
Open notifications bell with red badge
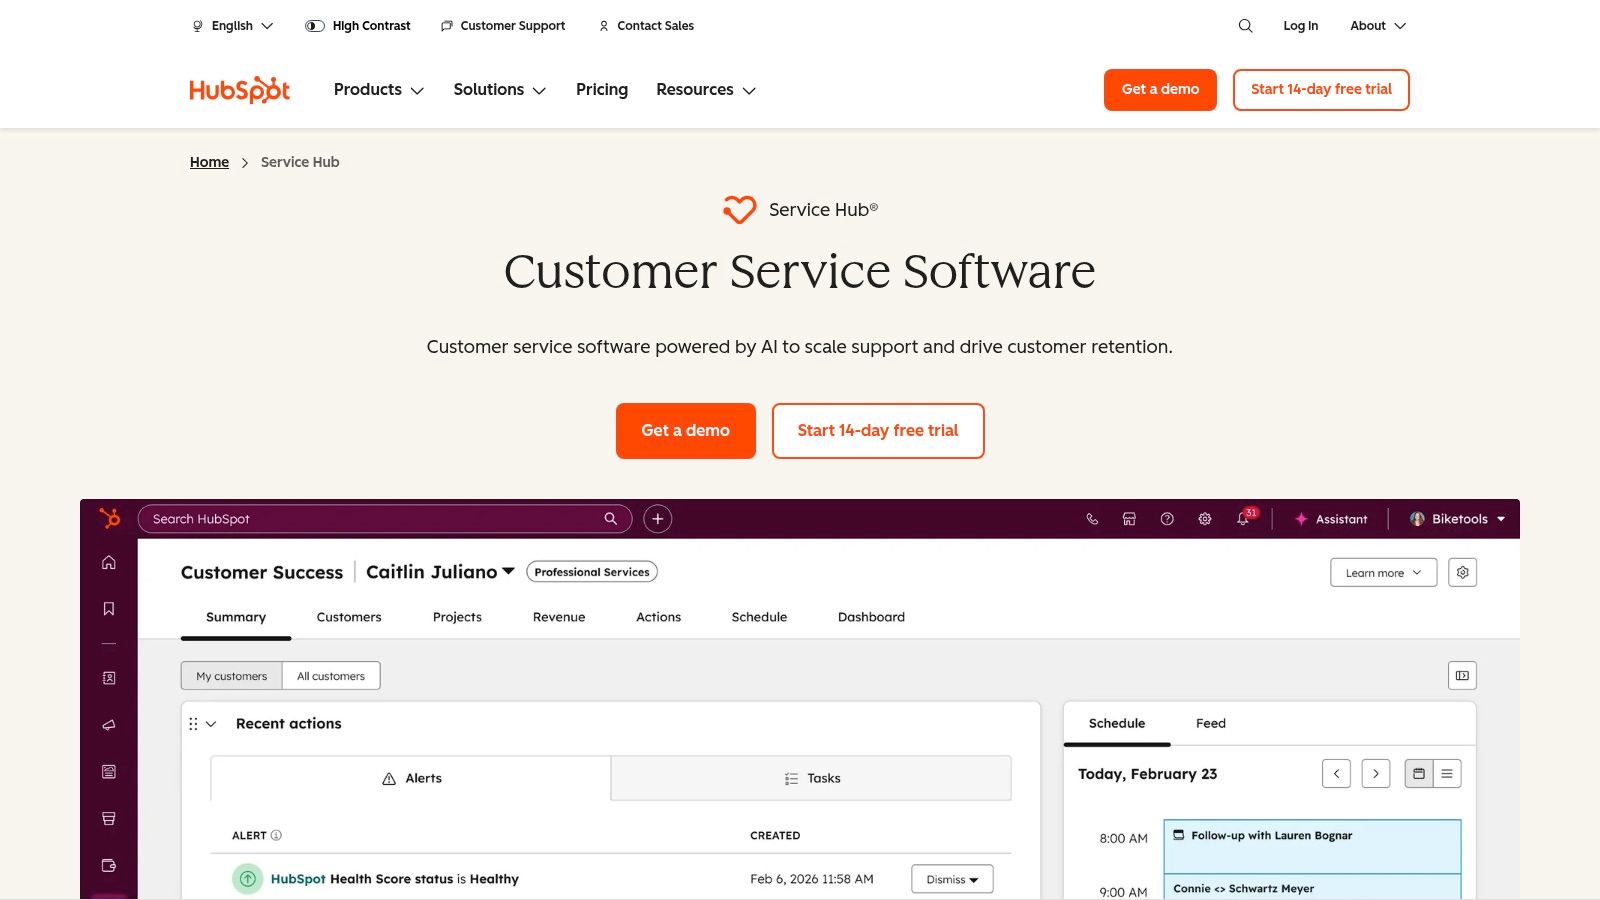[x=1244, y=518]
